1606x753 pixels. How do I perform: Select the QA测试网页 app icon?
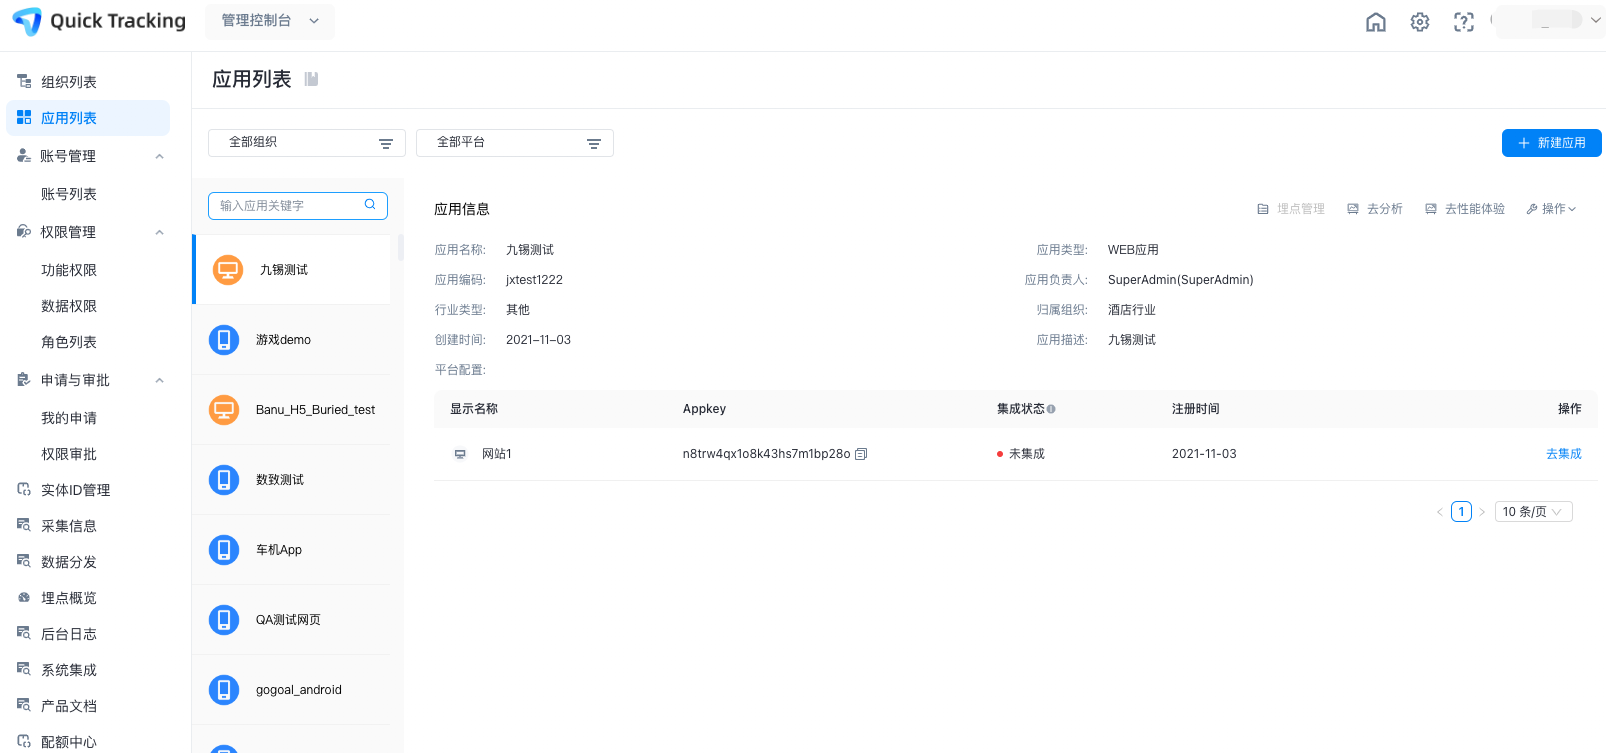pos(224,620)
